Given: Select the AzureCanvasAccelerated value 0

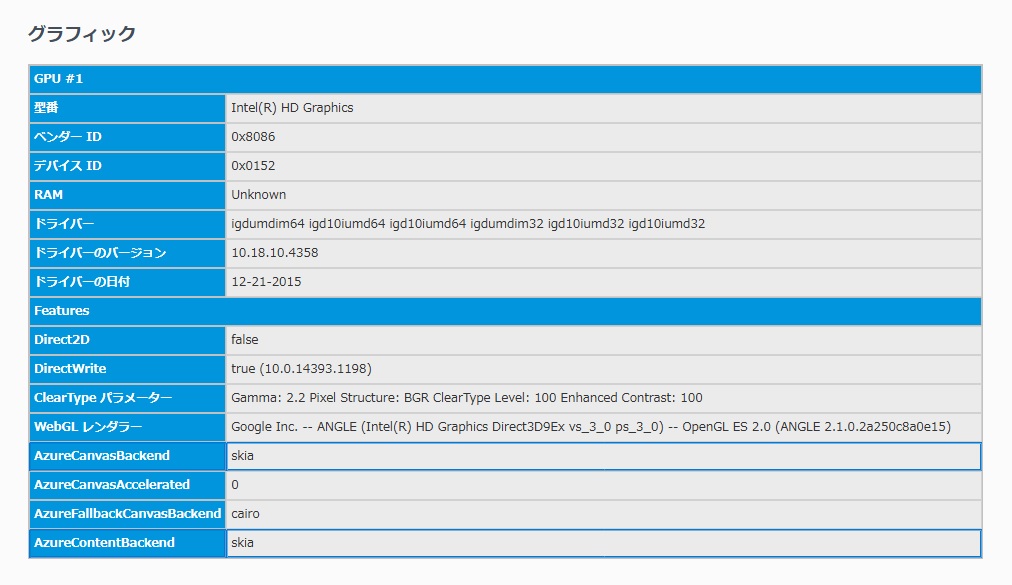Looking at the screenshot, I should pos(235,485).
